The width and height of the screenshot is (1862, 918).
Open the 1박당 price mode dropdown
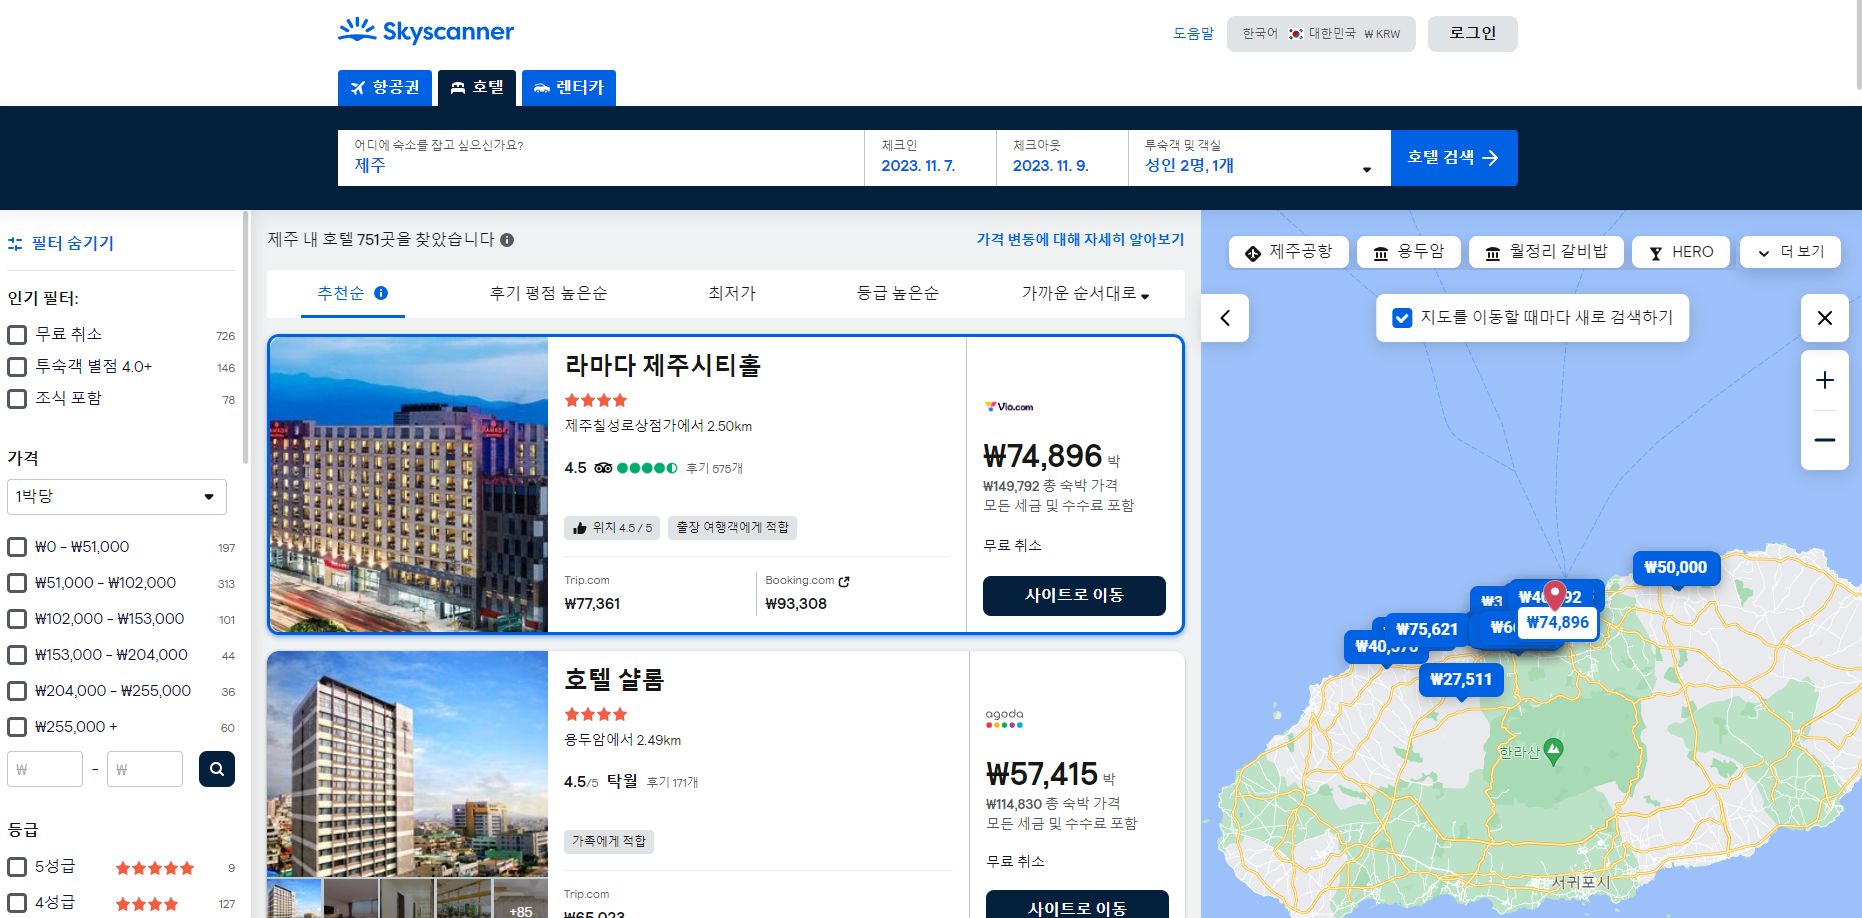point(117,496)
